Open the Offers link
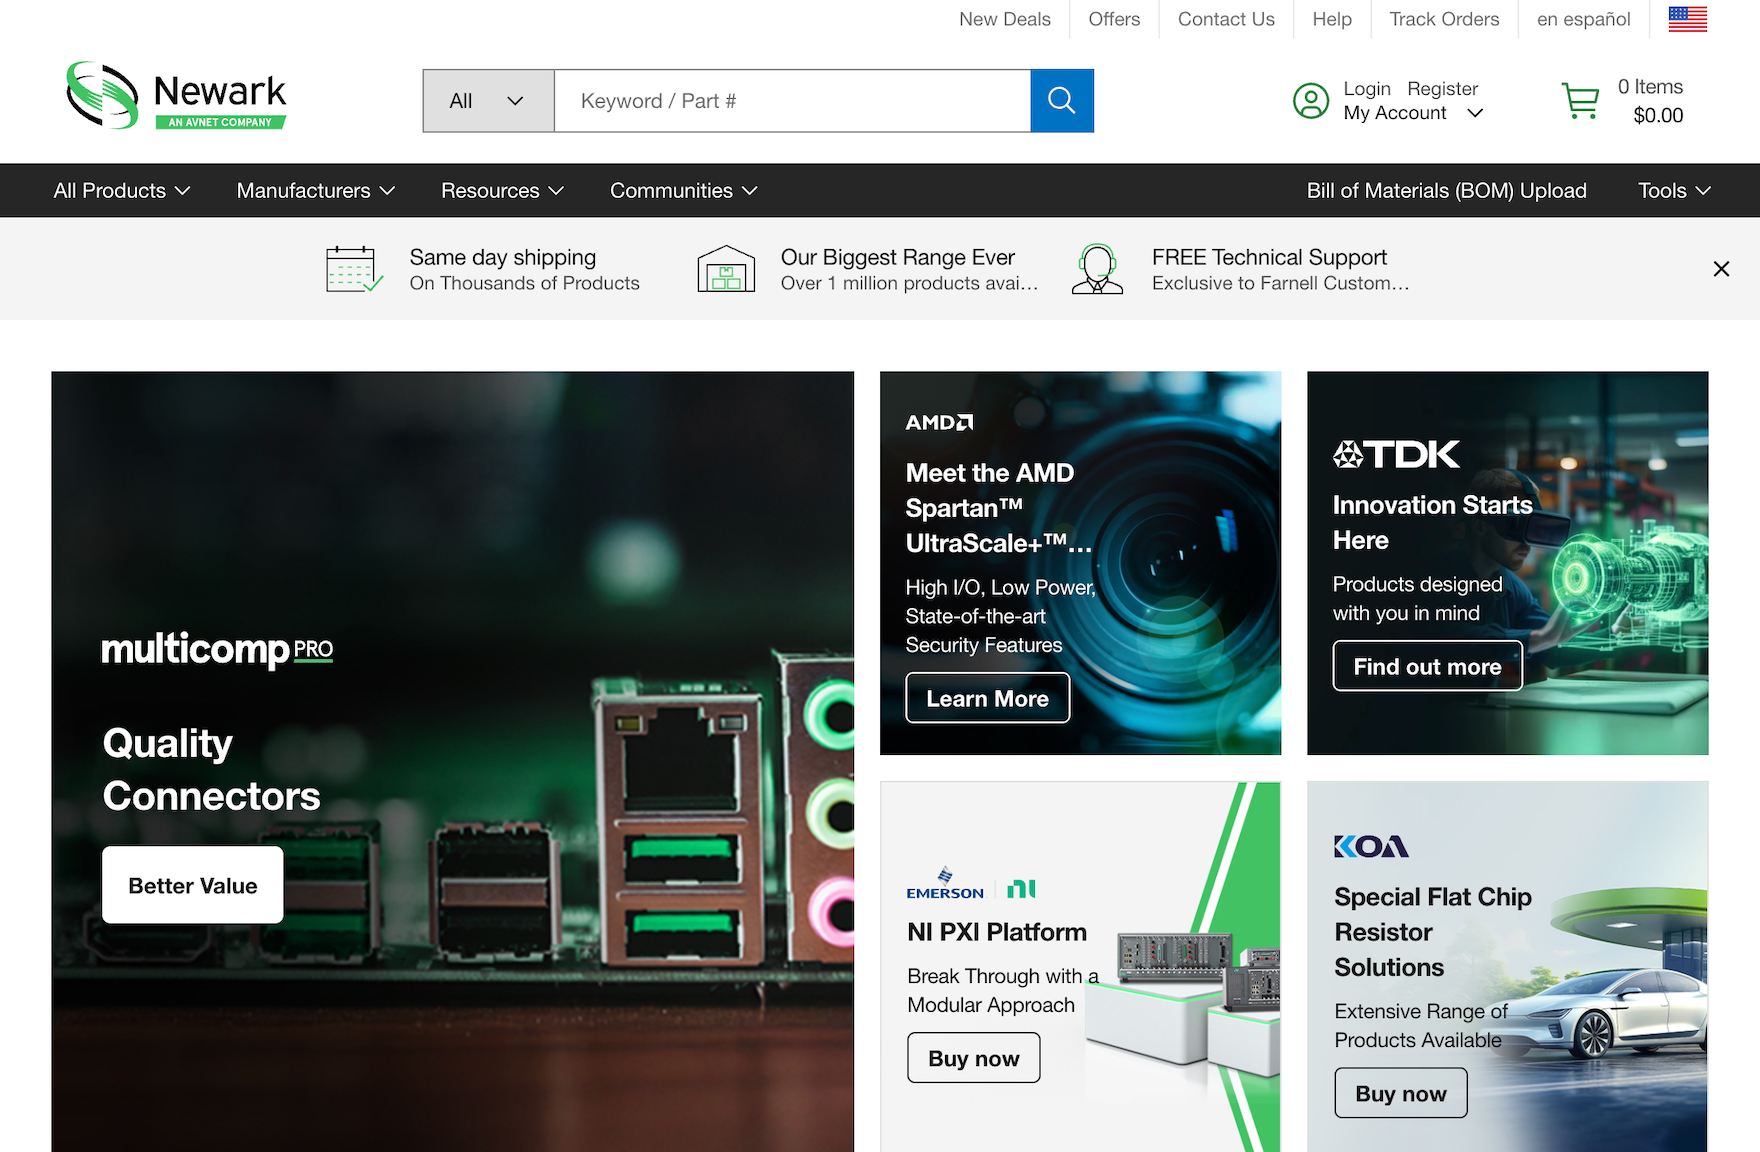Image resolution: width=1760 pixels, height=1152 pixels. [1114, 19]
